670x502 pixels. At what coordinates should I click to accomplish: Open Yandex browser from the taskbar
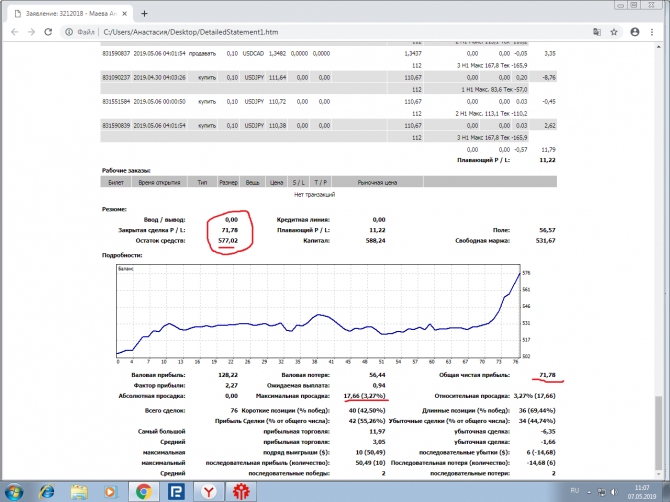pos(209,492)
